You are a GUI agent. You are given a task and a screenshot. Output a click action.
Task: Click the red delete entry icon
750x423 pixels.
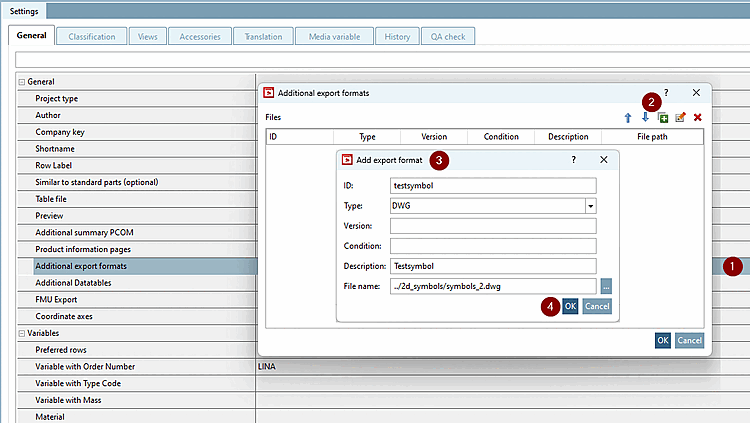[x=697, y=118]
